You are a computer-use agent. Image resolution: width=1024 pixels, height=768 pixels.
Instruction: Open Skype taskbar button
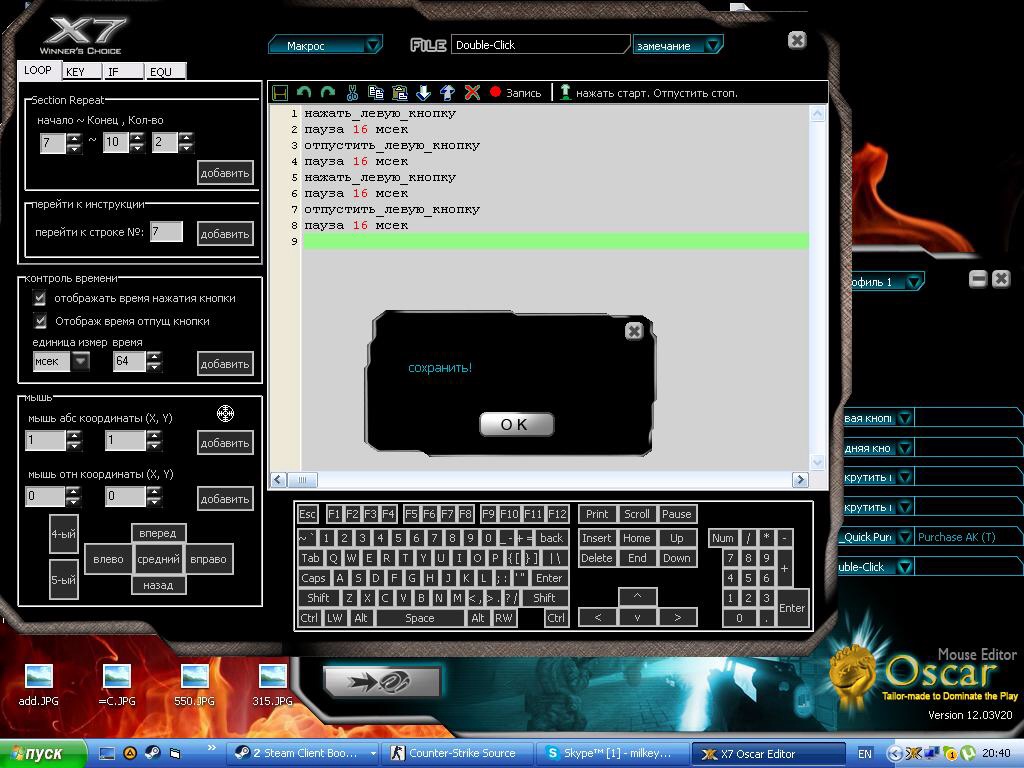(x=612, y=753)
